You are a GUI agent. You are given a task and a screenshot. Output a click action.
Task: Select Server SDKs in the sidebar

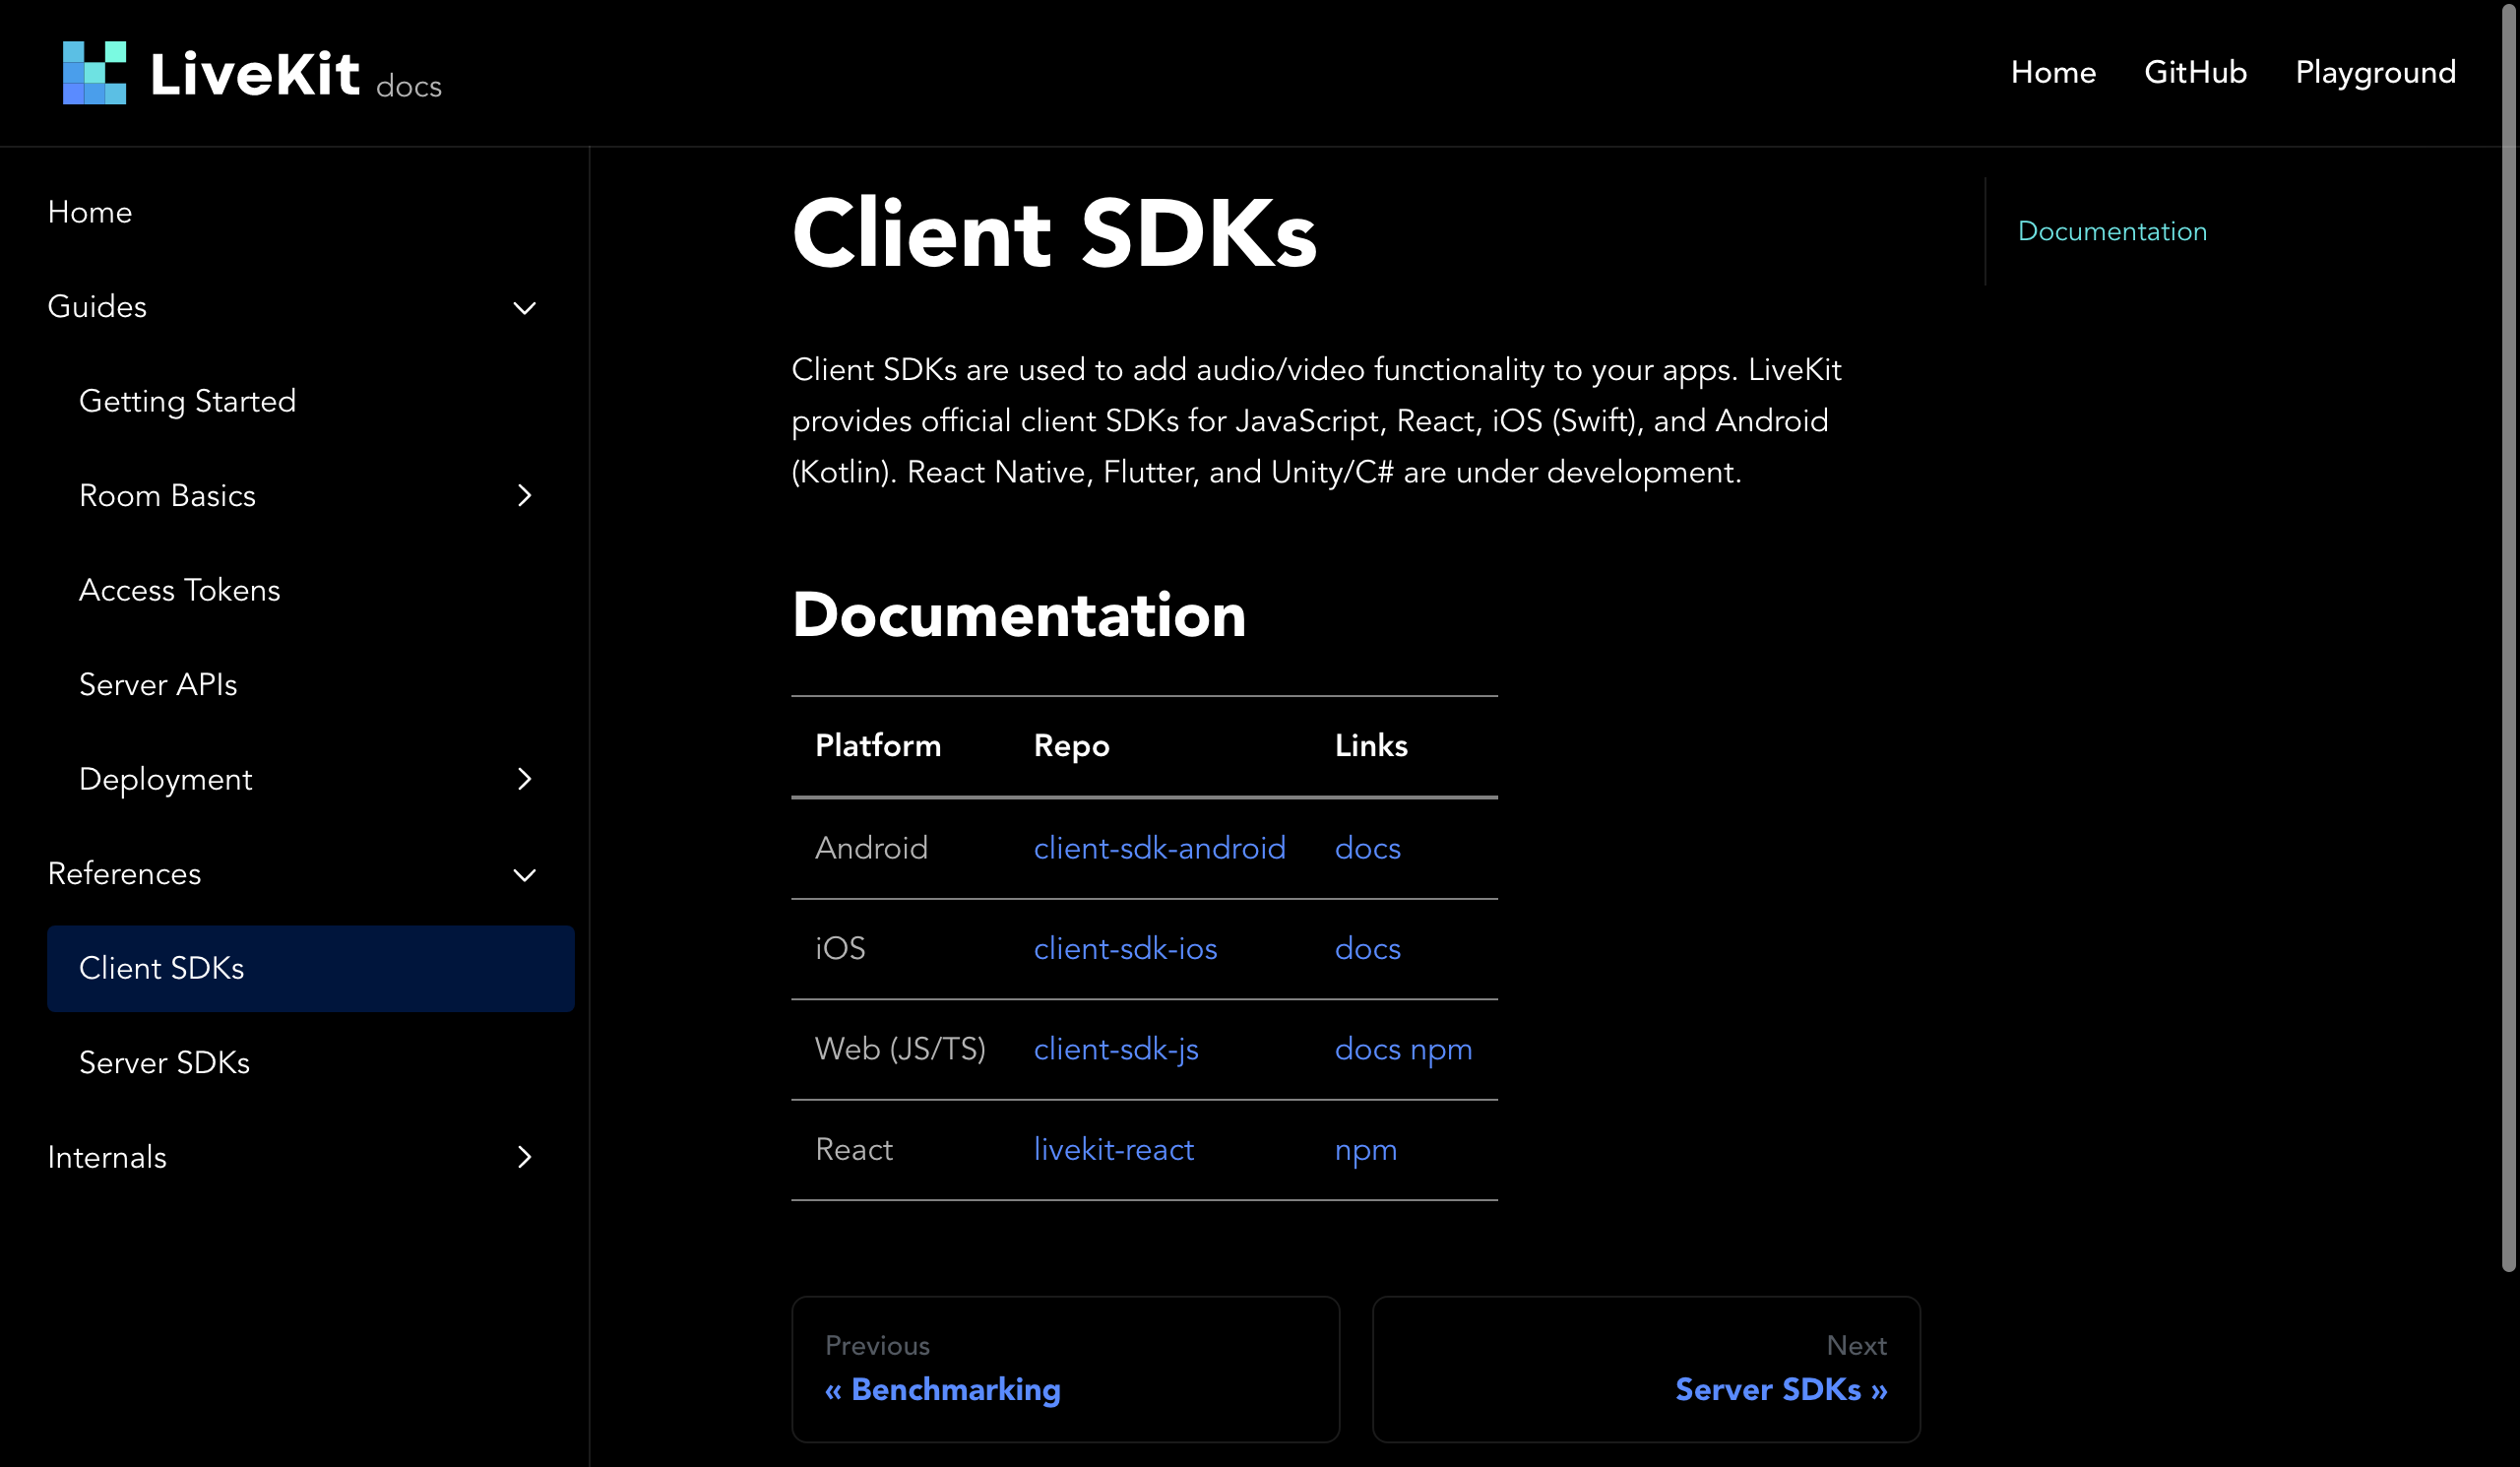pos(164,1062)
